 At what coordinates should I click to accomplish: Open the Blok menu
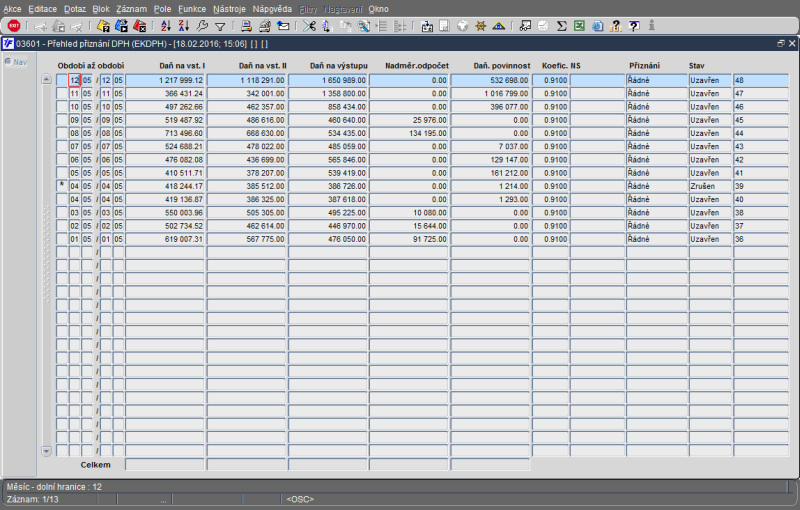tap(101, 9)
